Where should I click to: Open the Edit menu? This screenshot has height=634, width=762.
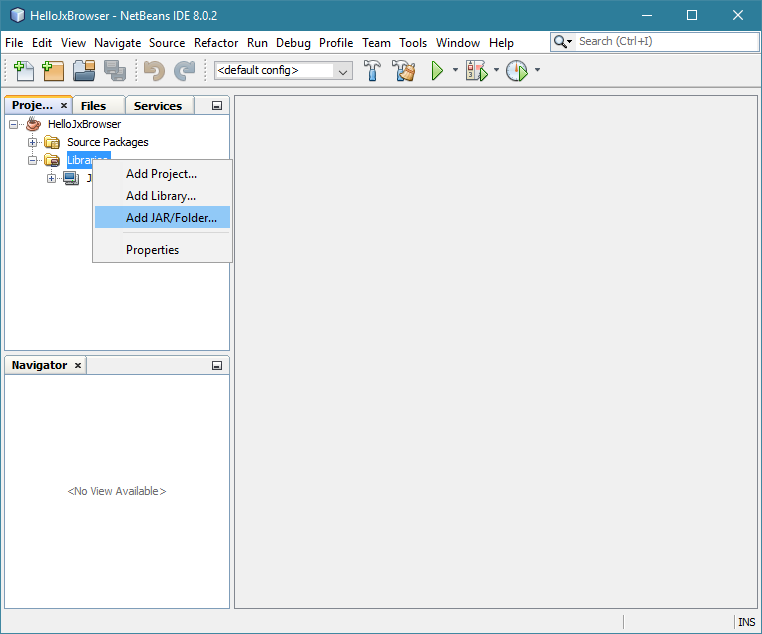tap(42, 43)
